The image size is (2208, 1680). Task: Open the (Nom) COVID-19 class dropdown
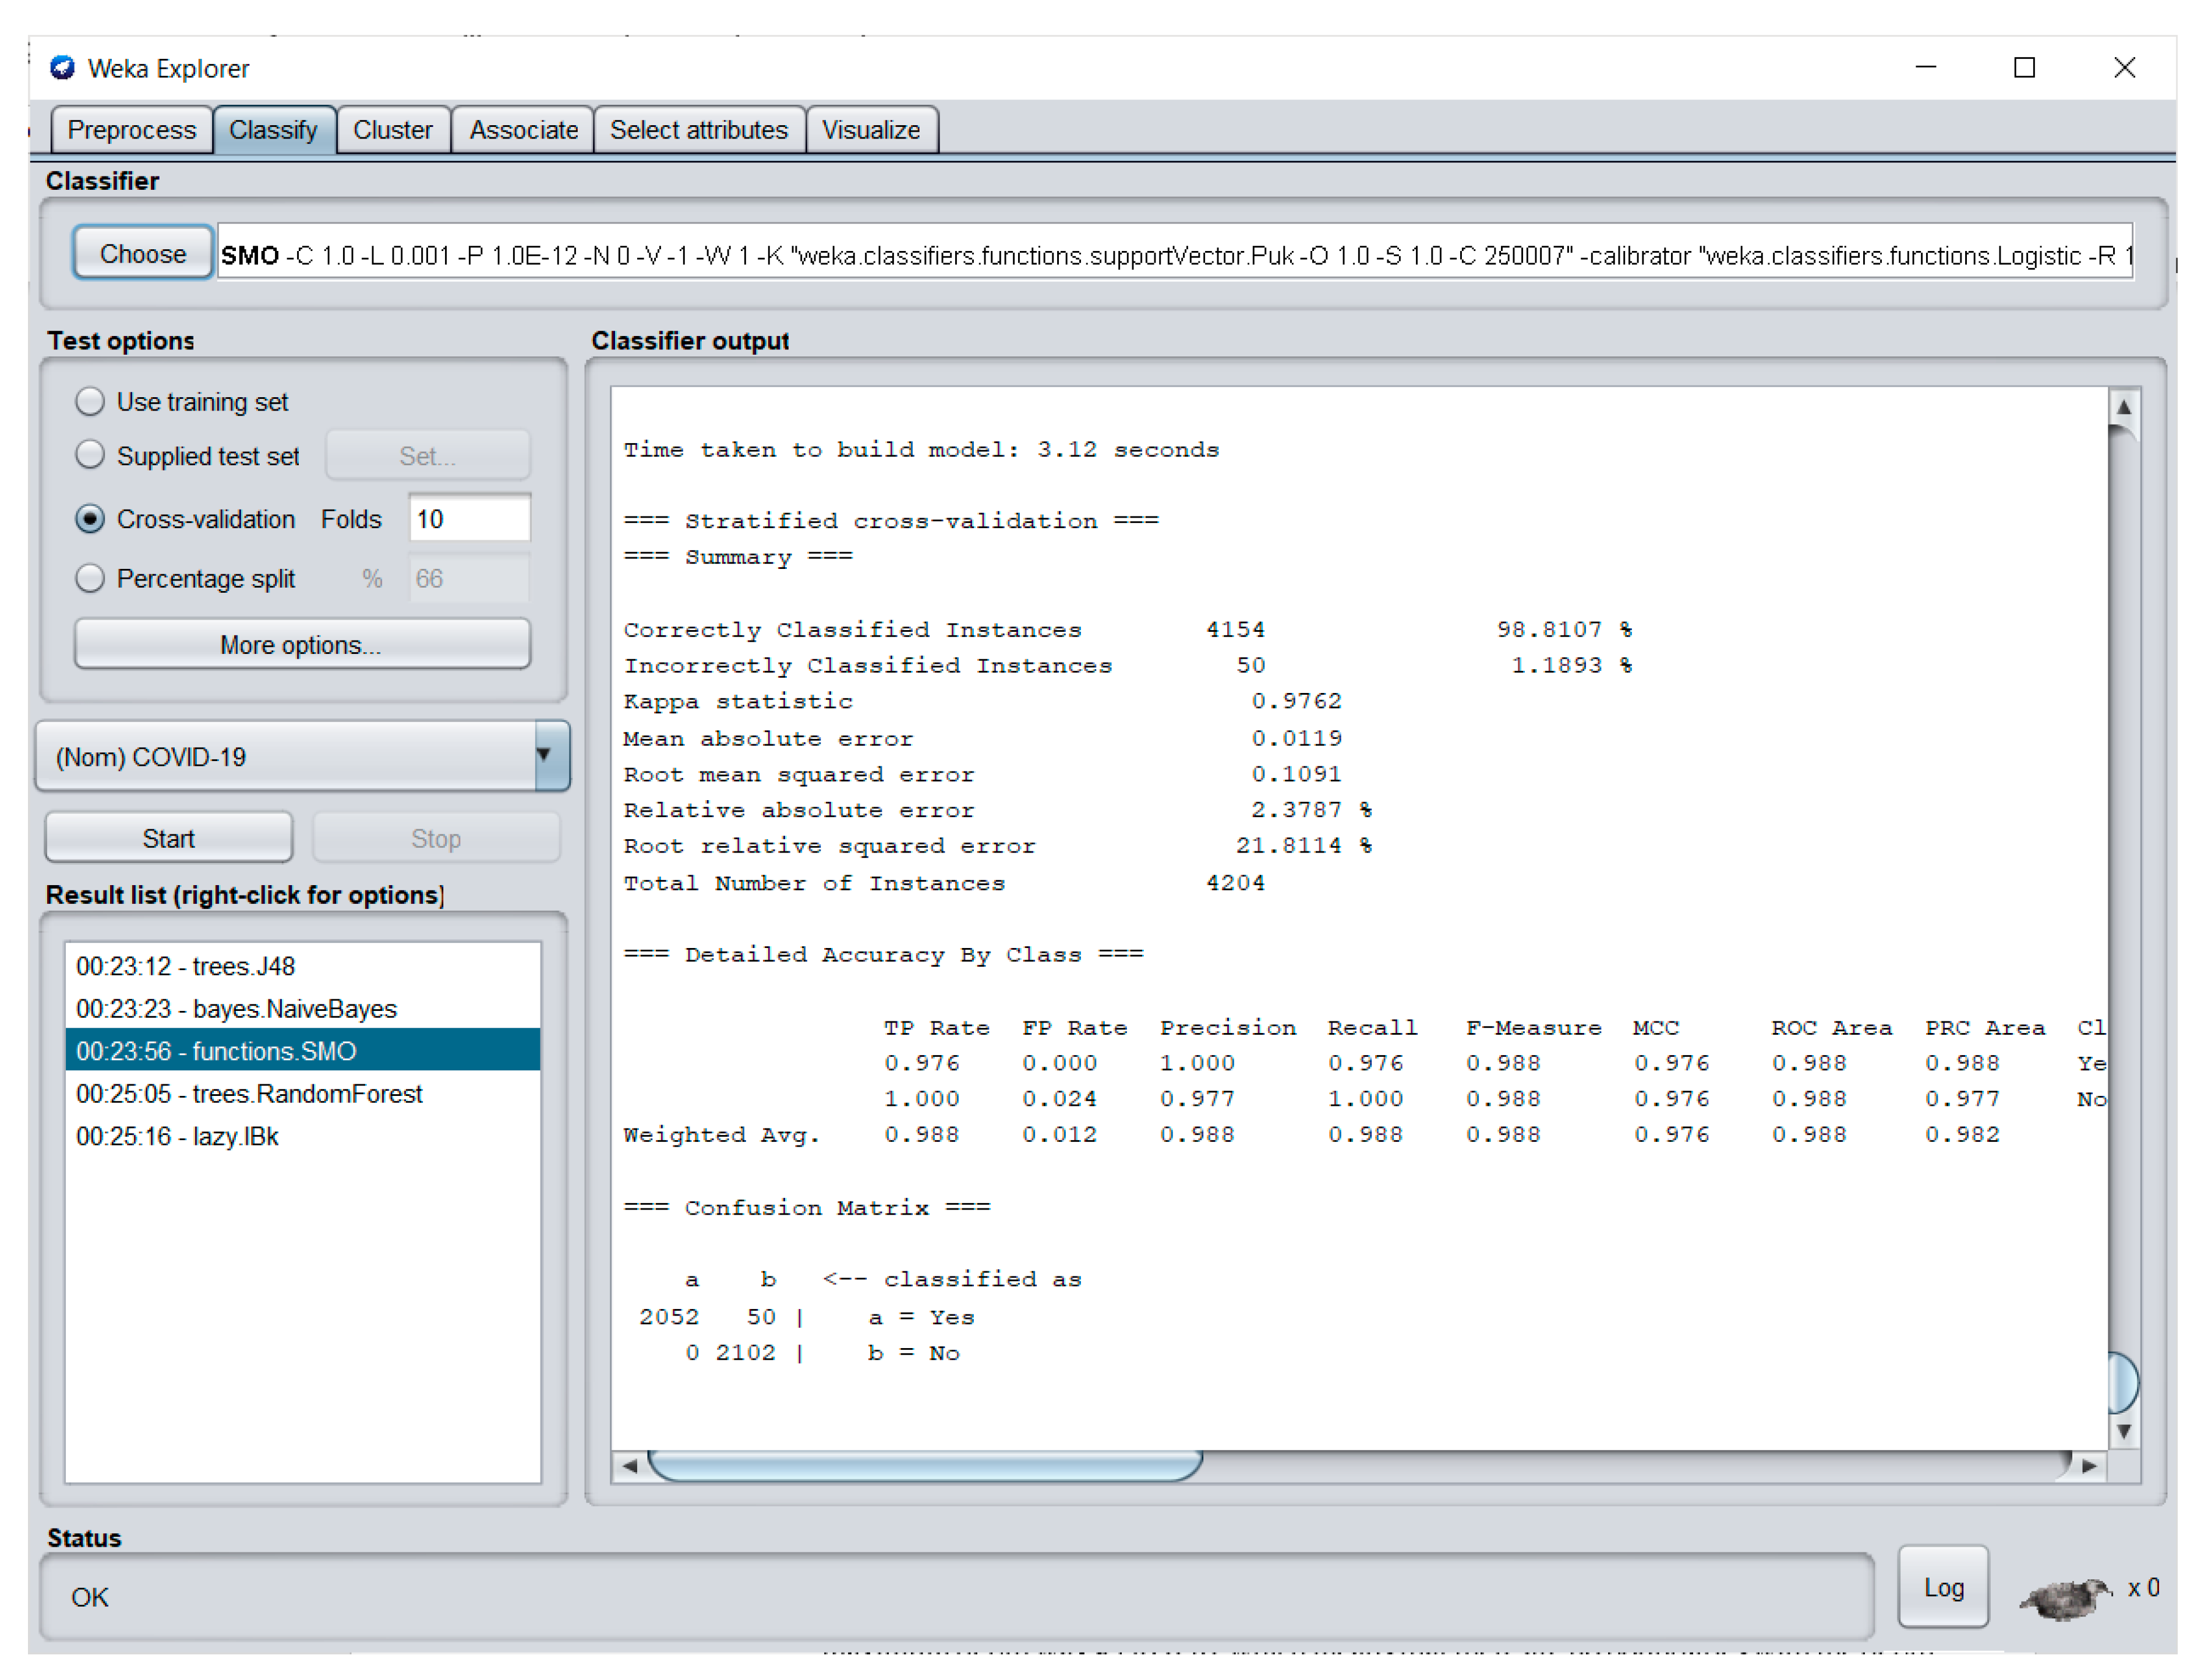pos(543,756)
